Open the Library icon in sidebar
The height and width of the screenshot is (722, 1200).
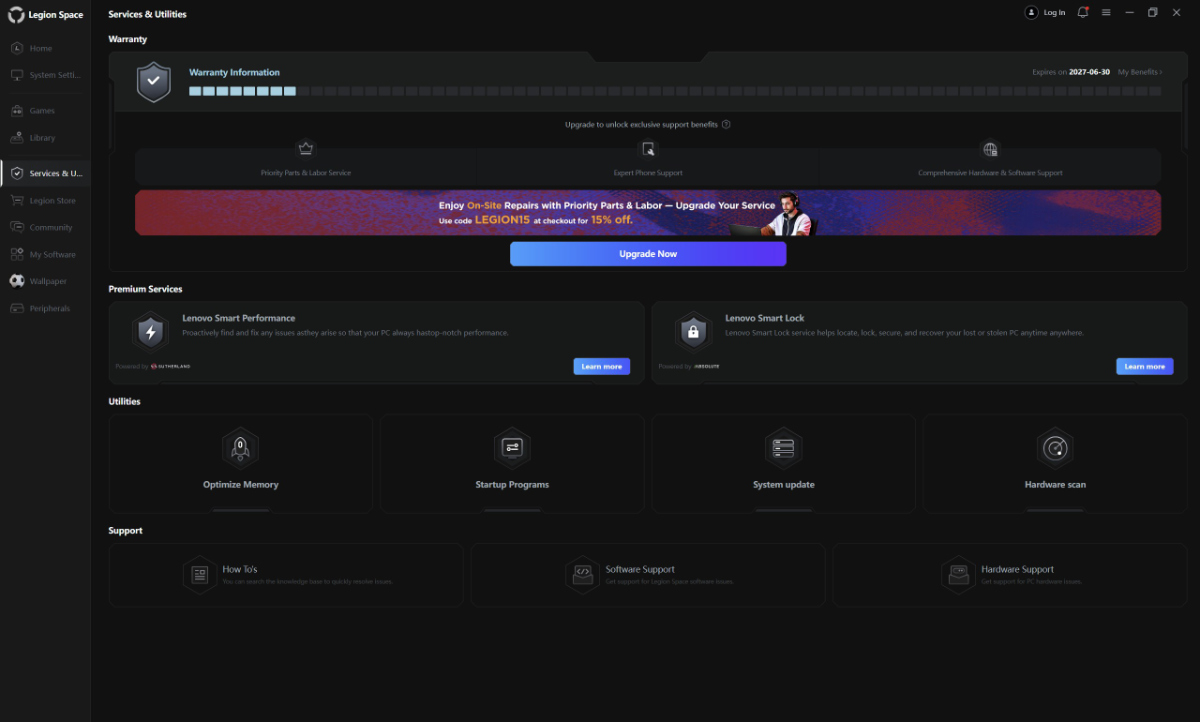pos(17,138)
